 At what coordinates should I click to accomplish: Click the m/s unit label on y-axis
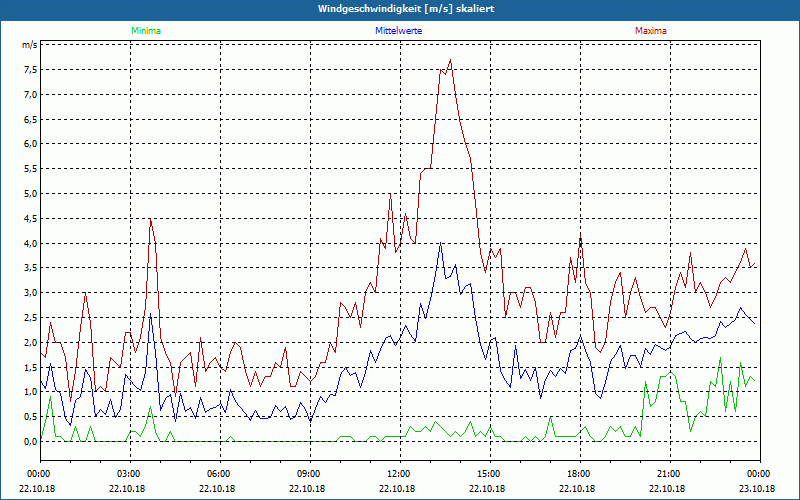(x=29, y=45)
